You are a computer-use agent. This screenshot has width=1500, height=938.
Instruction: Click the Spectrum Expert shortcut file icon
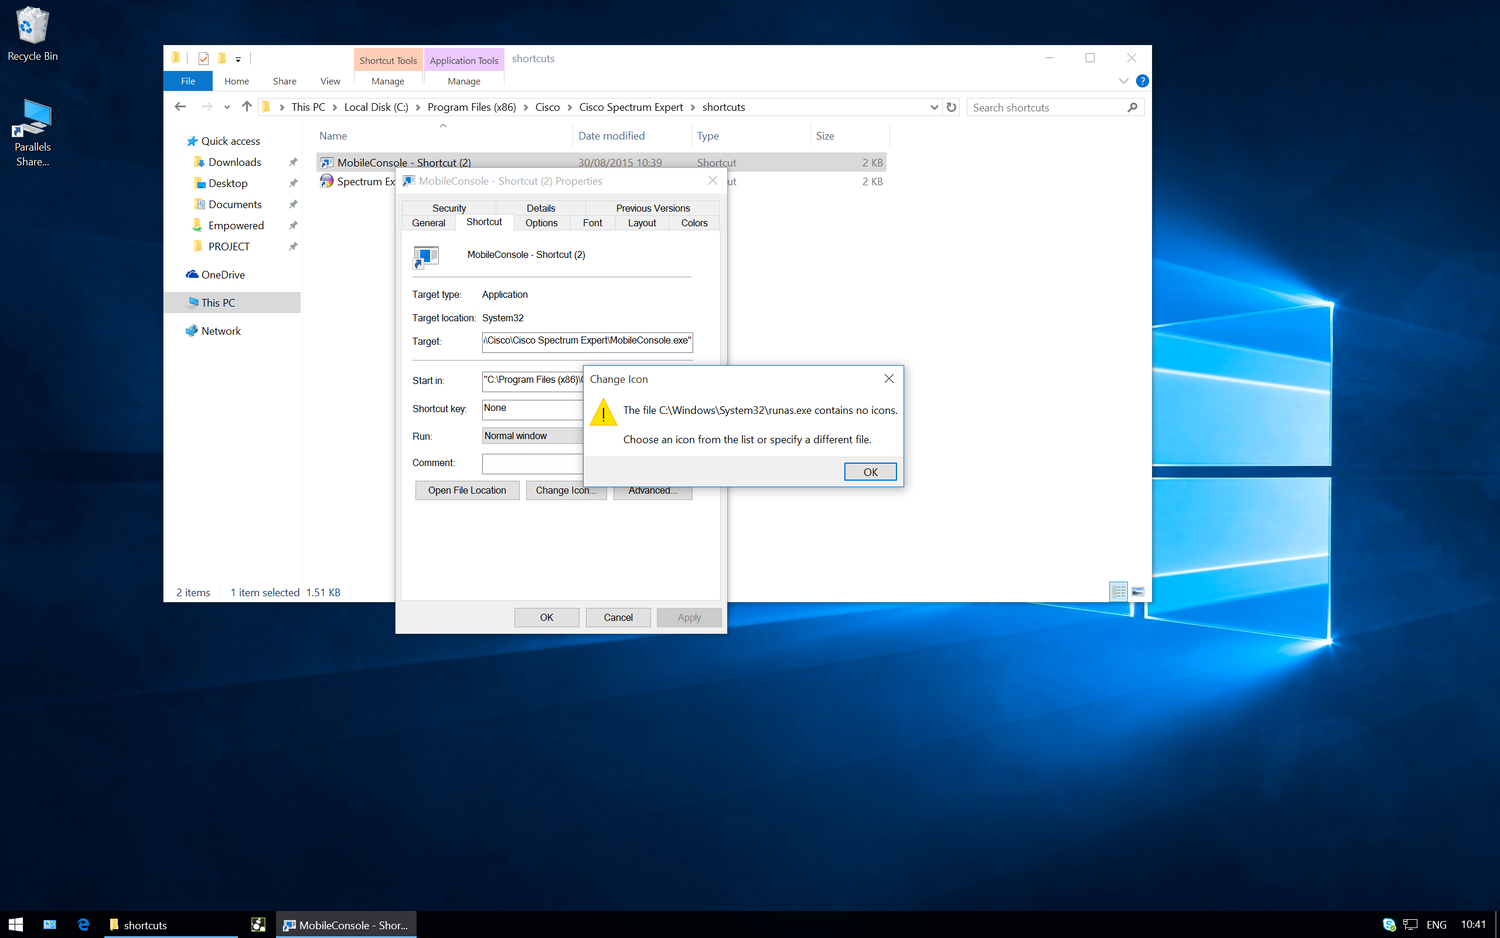click(x=326, y=181)
